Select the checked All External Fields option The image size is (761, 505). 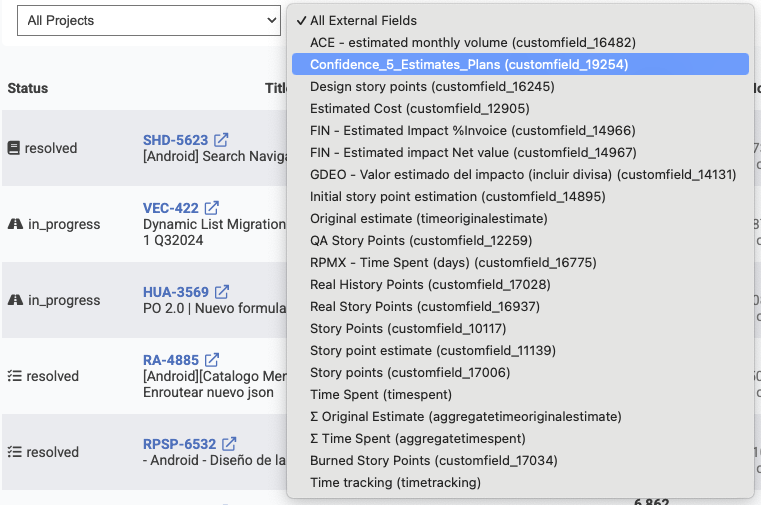[x=363, y=20]
